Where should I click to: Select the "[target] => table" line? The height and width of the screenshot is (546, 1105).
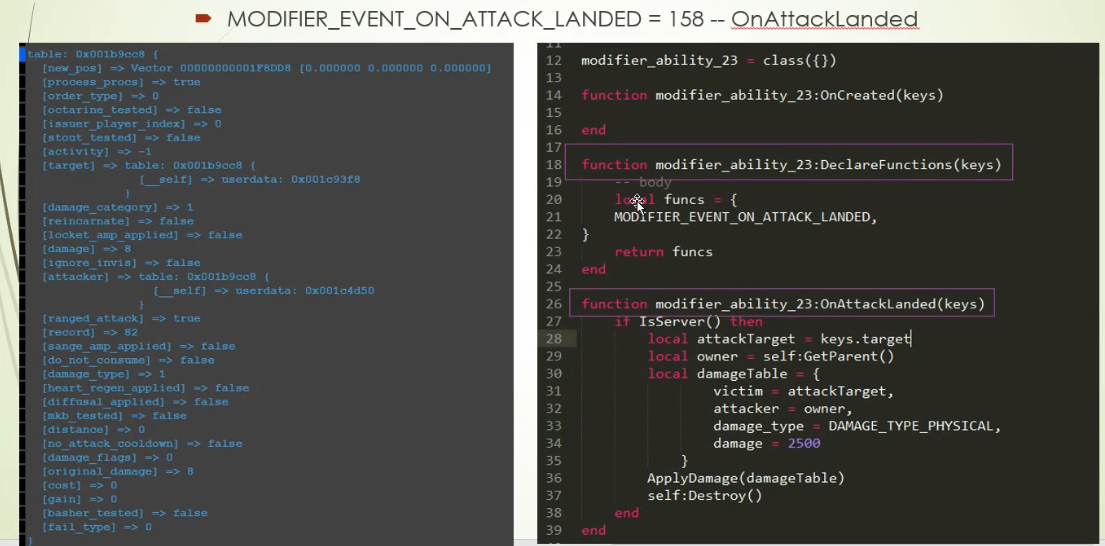149,166
